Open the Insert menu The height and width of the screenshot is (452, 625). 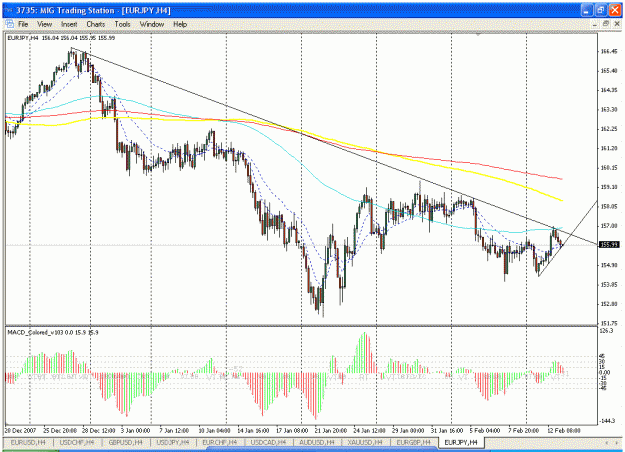coord(69,24)
